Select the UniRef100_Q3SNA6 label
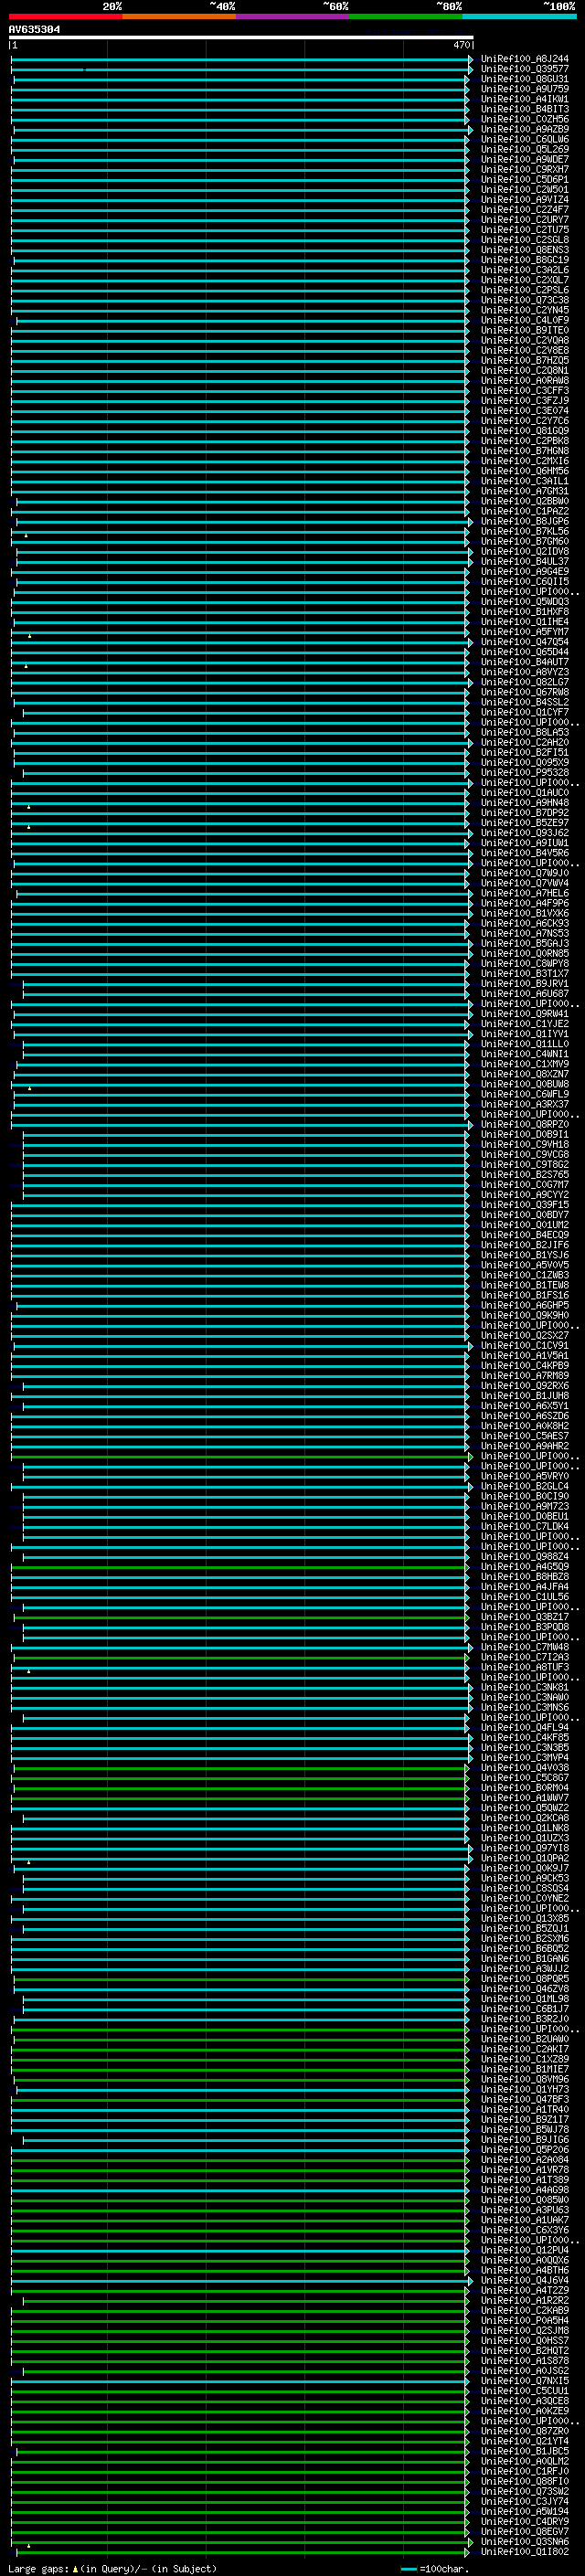 [x=524, y=2542]
